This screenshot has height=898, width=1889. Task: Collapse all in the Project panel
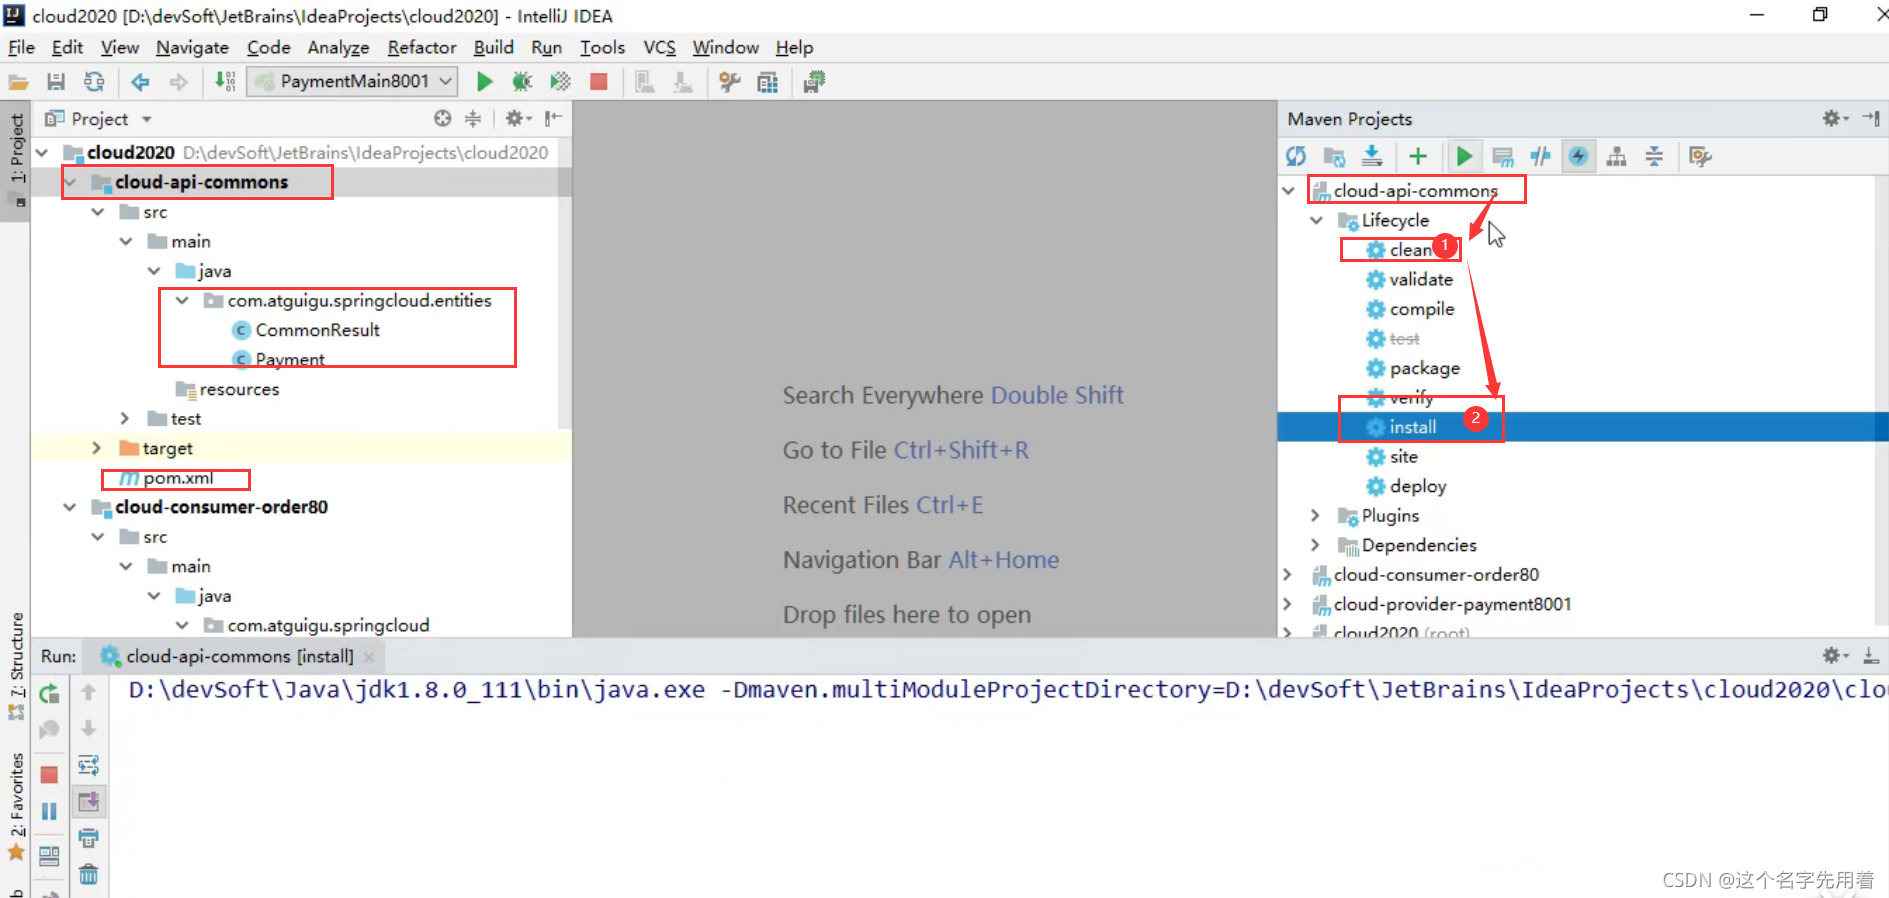pos(473,119)
